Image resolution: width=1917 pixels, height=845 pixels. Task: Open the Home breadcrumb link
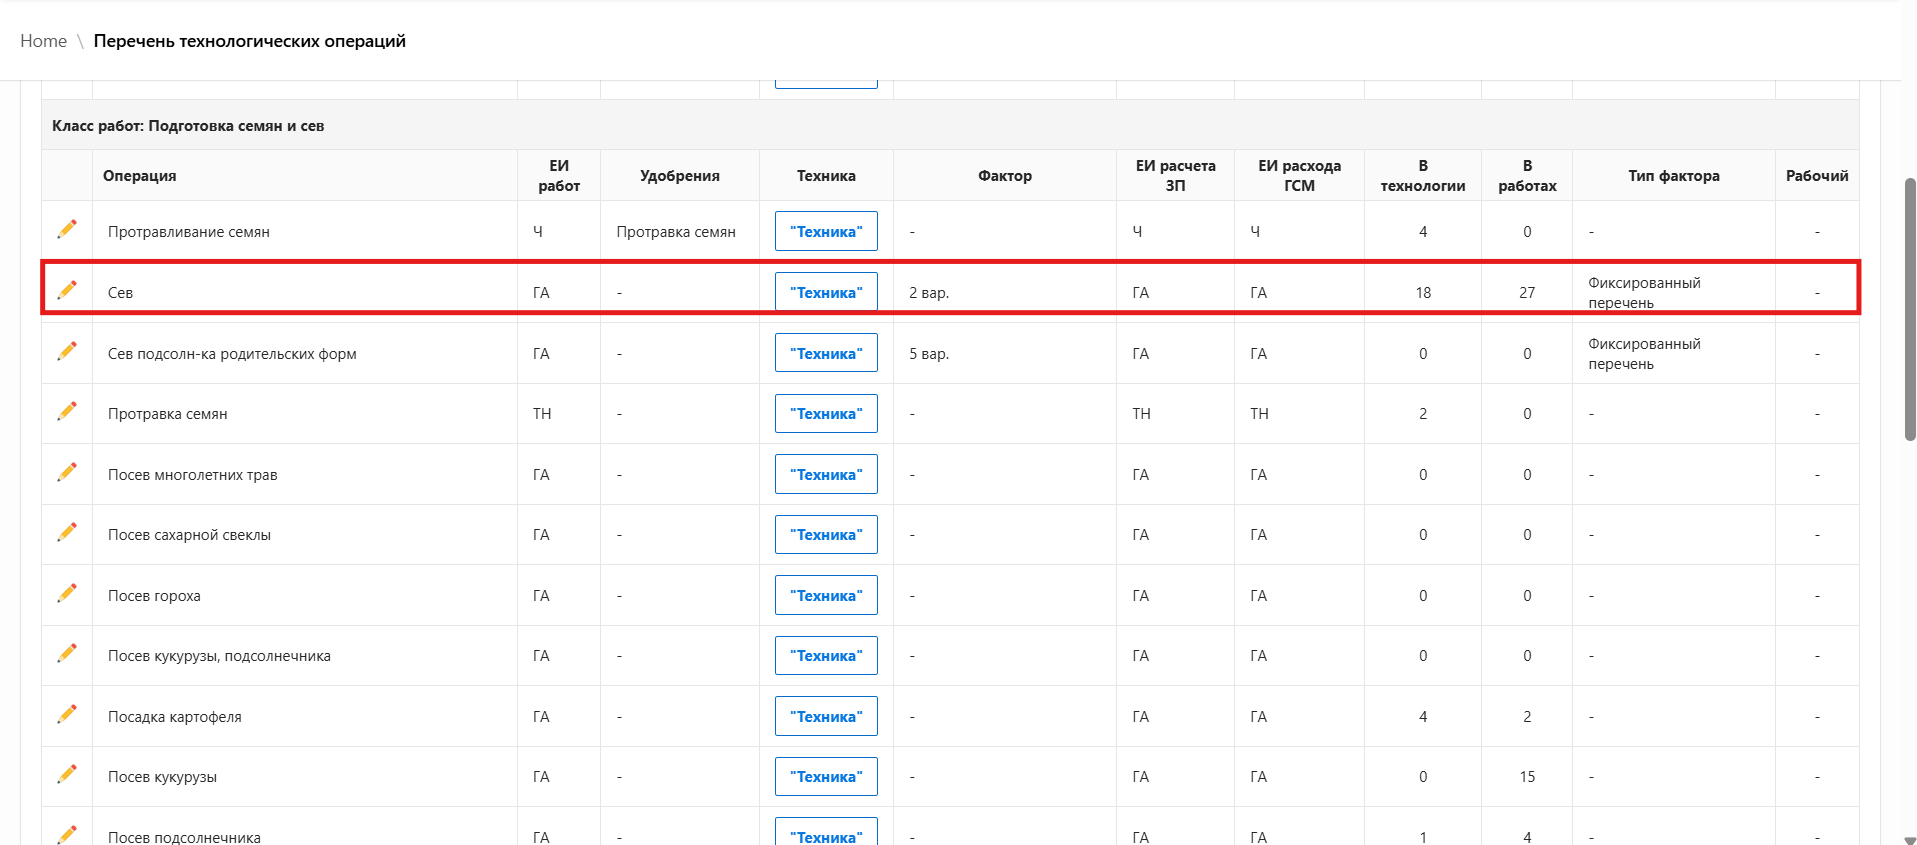click(43, 41)
